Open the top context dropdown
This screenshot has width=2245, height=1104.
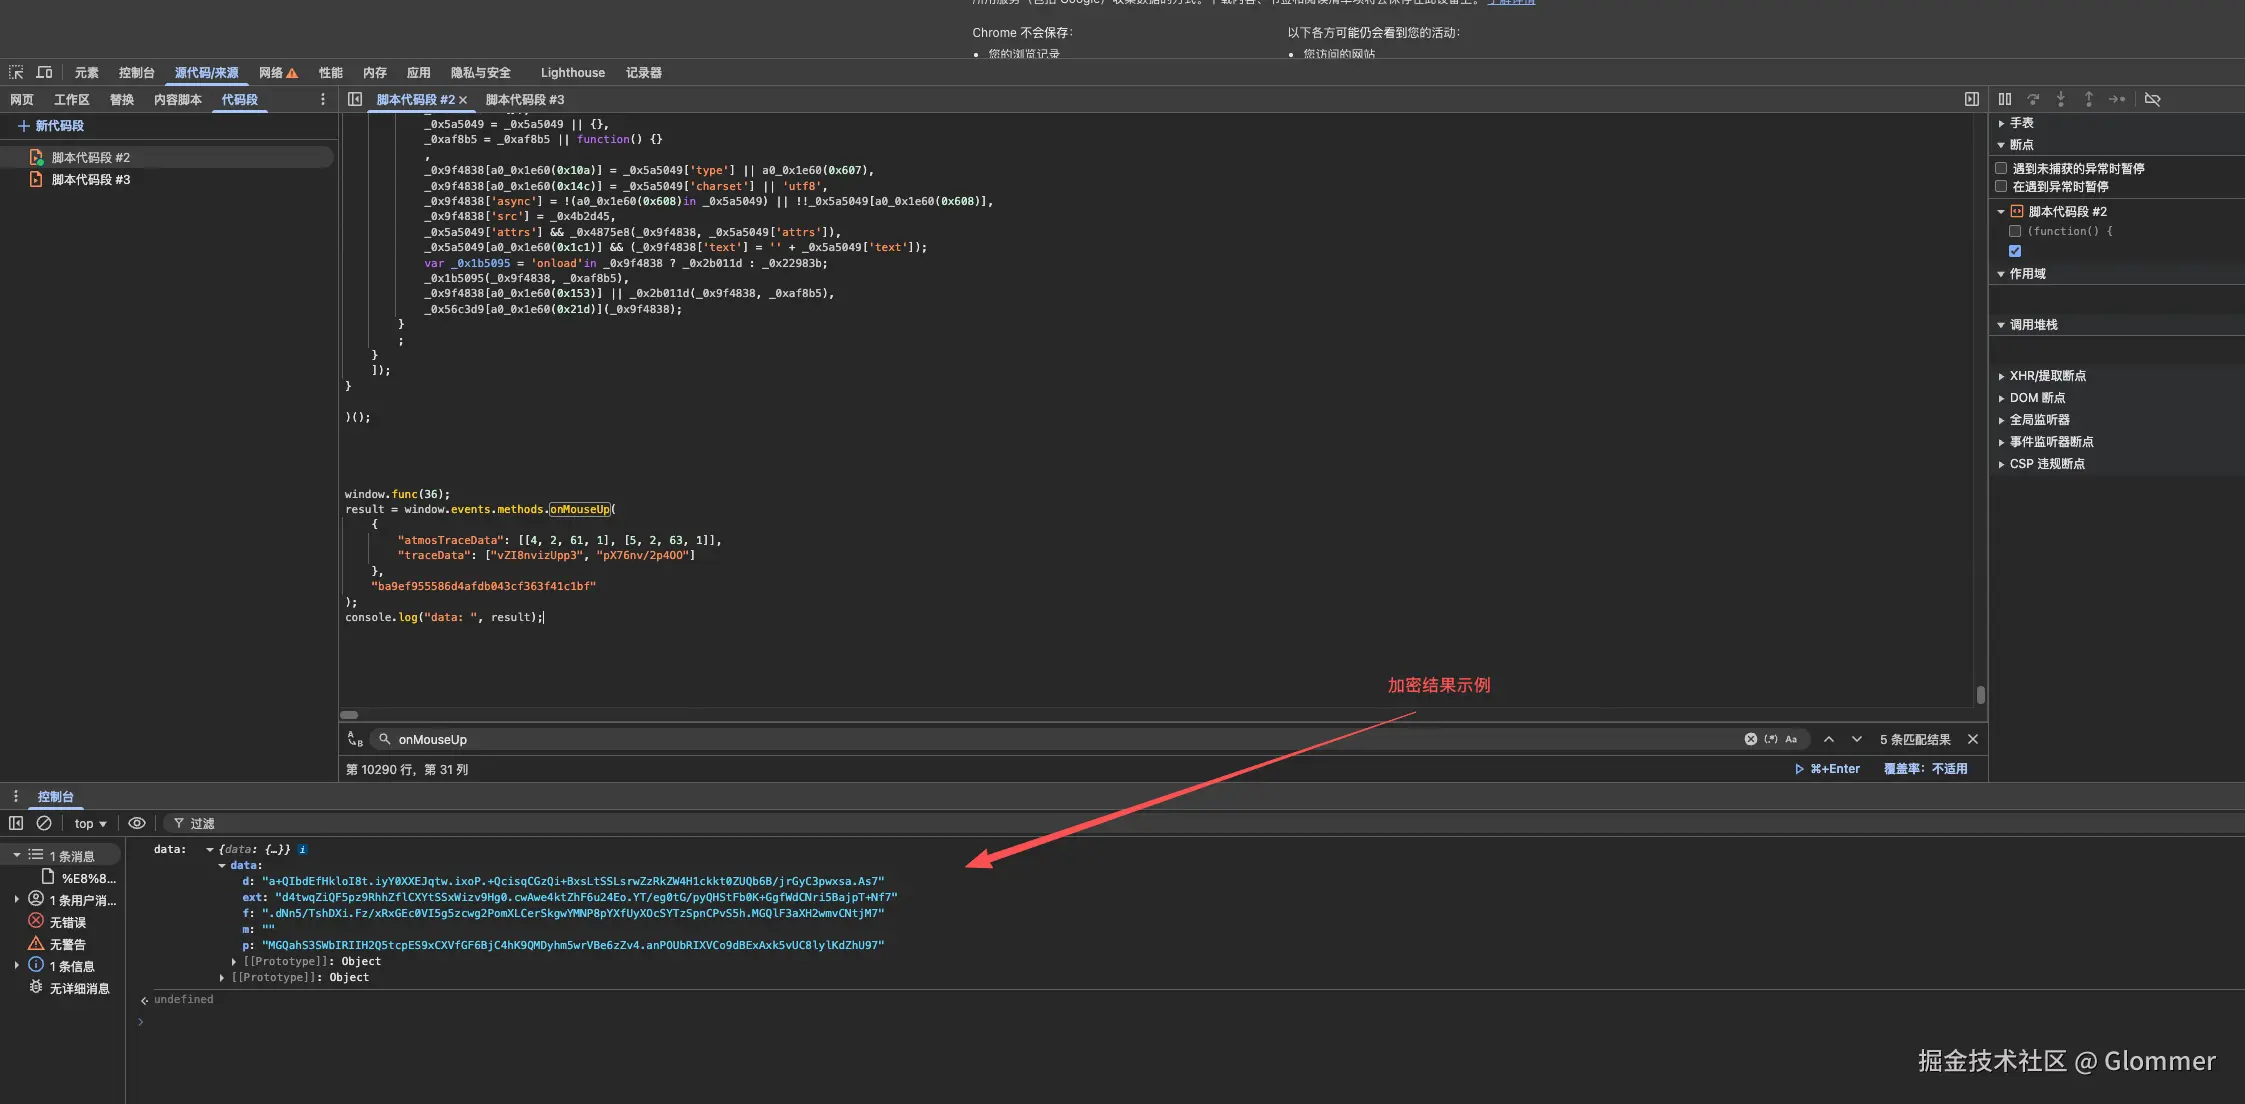click(x=90, y=823)
